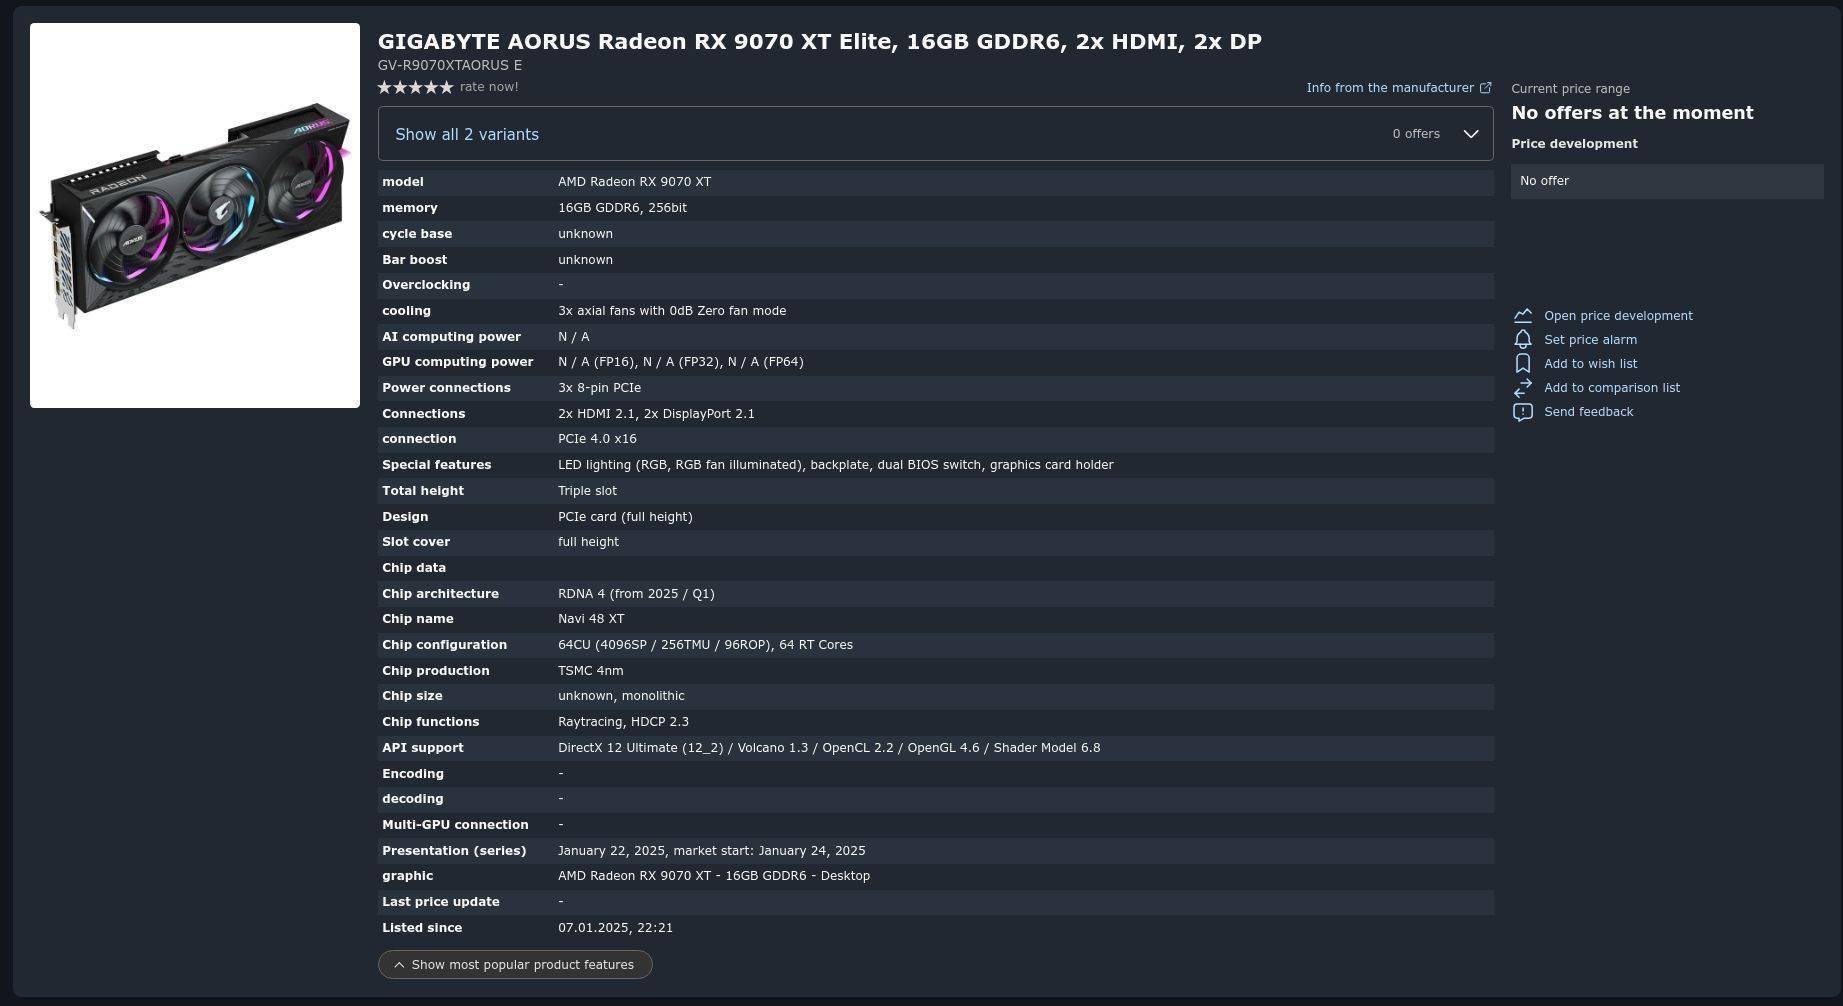Select the 64CU chip configuration value
The height and width of the screenshot is (1006, 1843).
coord(705,645)
